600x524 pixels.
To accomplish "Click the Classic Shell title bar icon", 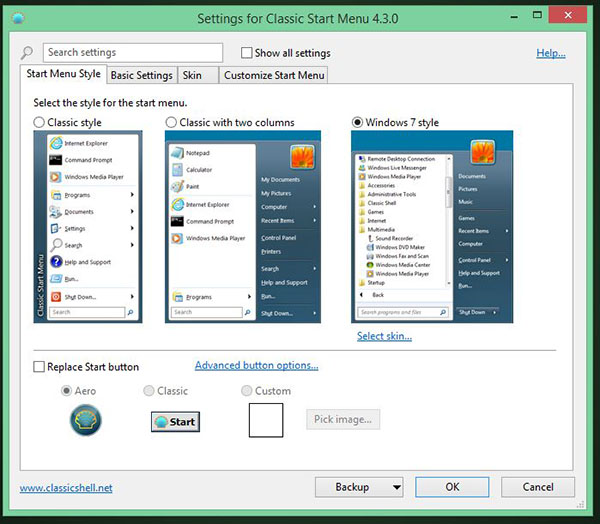I will (x=18, y=18).
